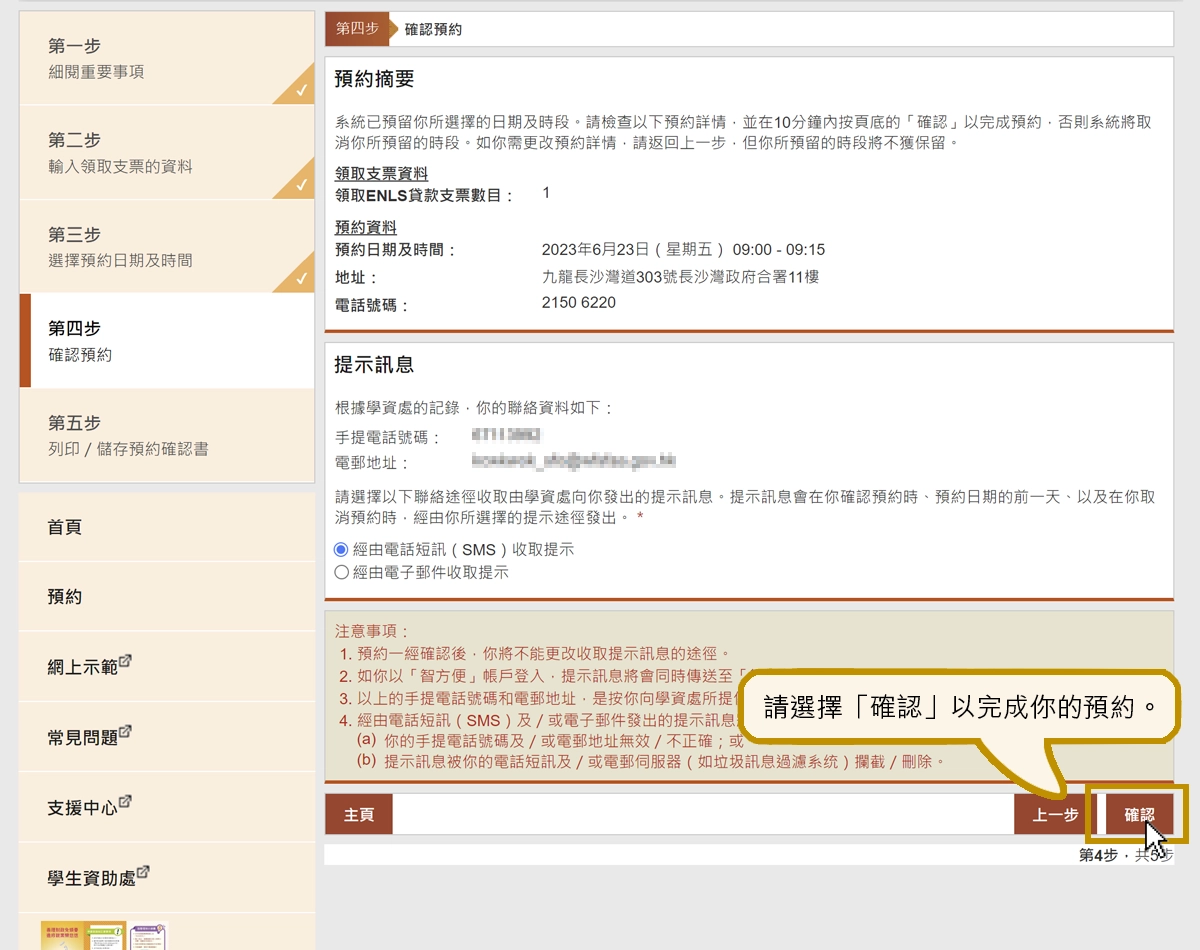Click the 主頁 button

coord(358,814)
